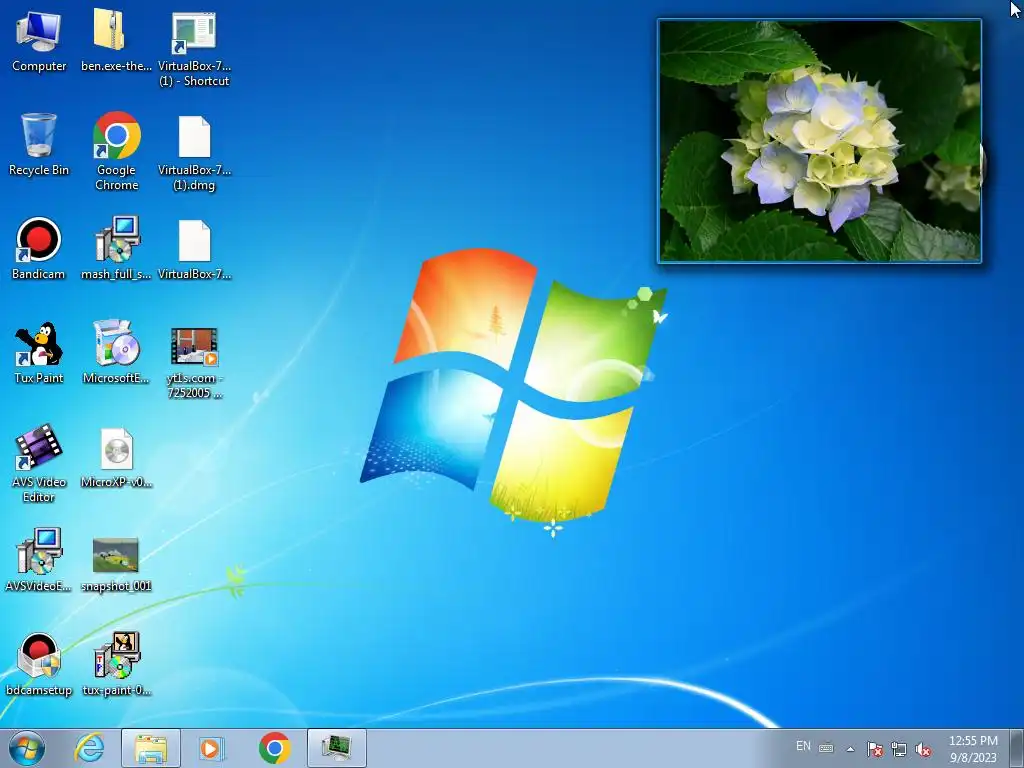Click the EN language indicator
This screenshot has width=1024, height=768.
pos(803,746)
